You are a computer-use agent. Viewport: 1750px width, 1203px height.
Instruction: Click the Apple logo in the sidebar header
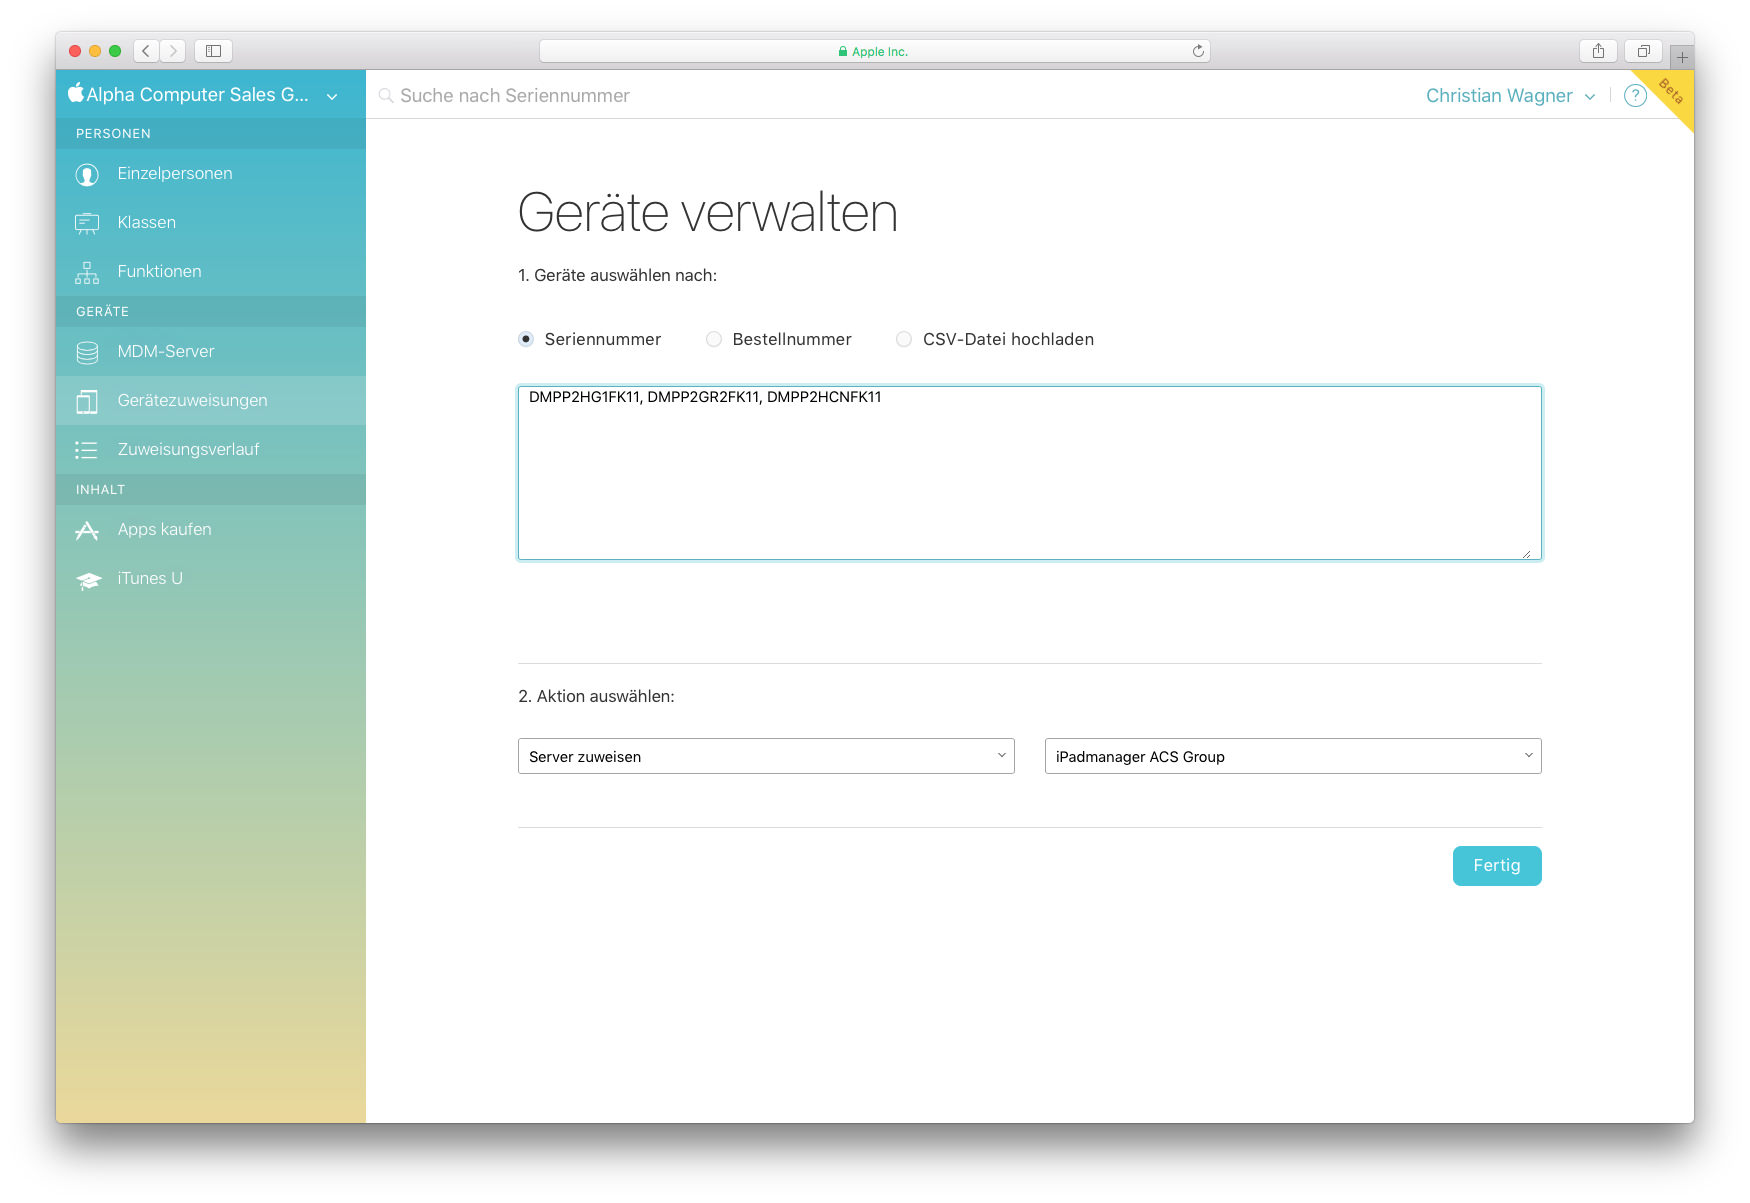(75, 93)
